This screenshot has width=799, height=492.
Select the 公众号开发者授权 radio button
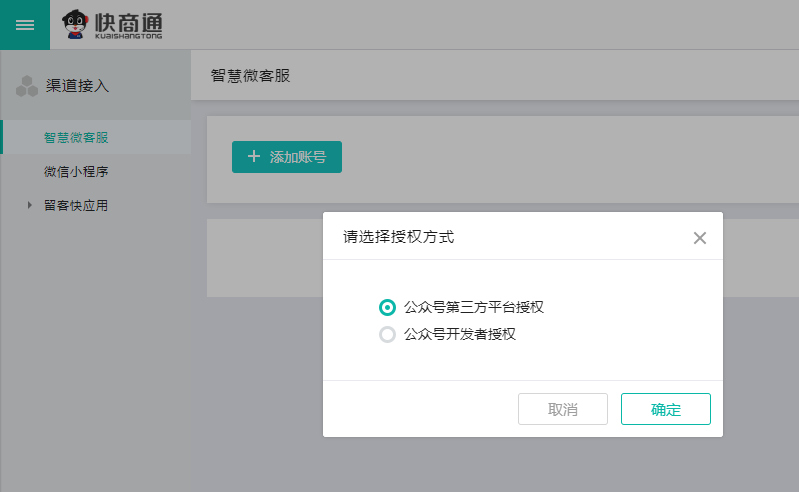(387, 335)
